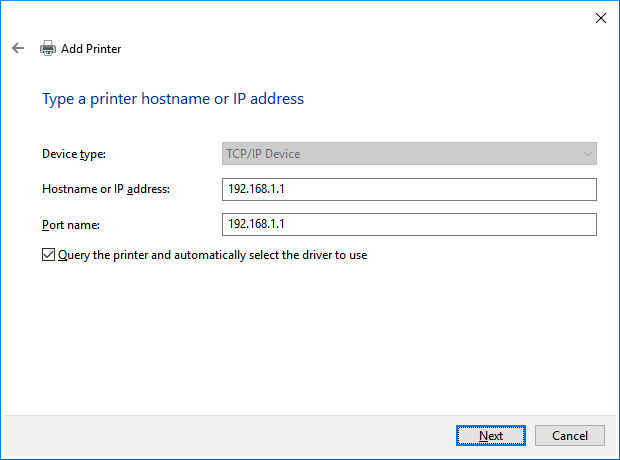Screen dimensions: 620x460
Task: Click the empty title bar area
Action: (x=300, y=18)
